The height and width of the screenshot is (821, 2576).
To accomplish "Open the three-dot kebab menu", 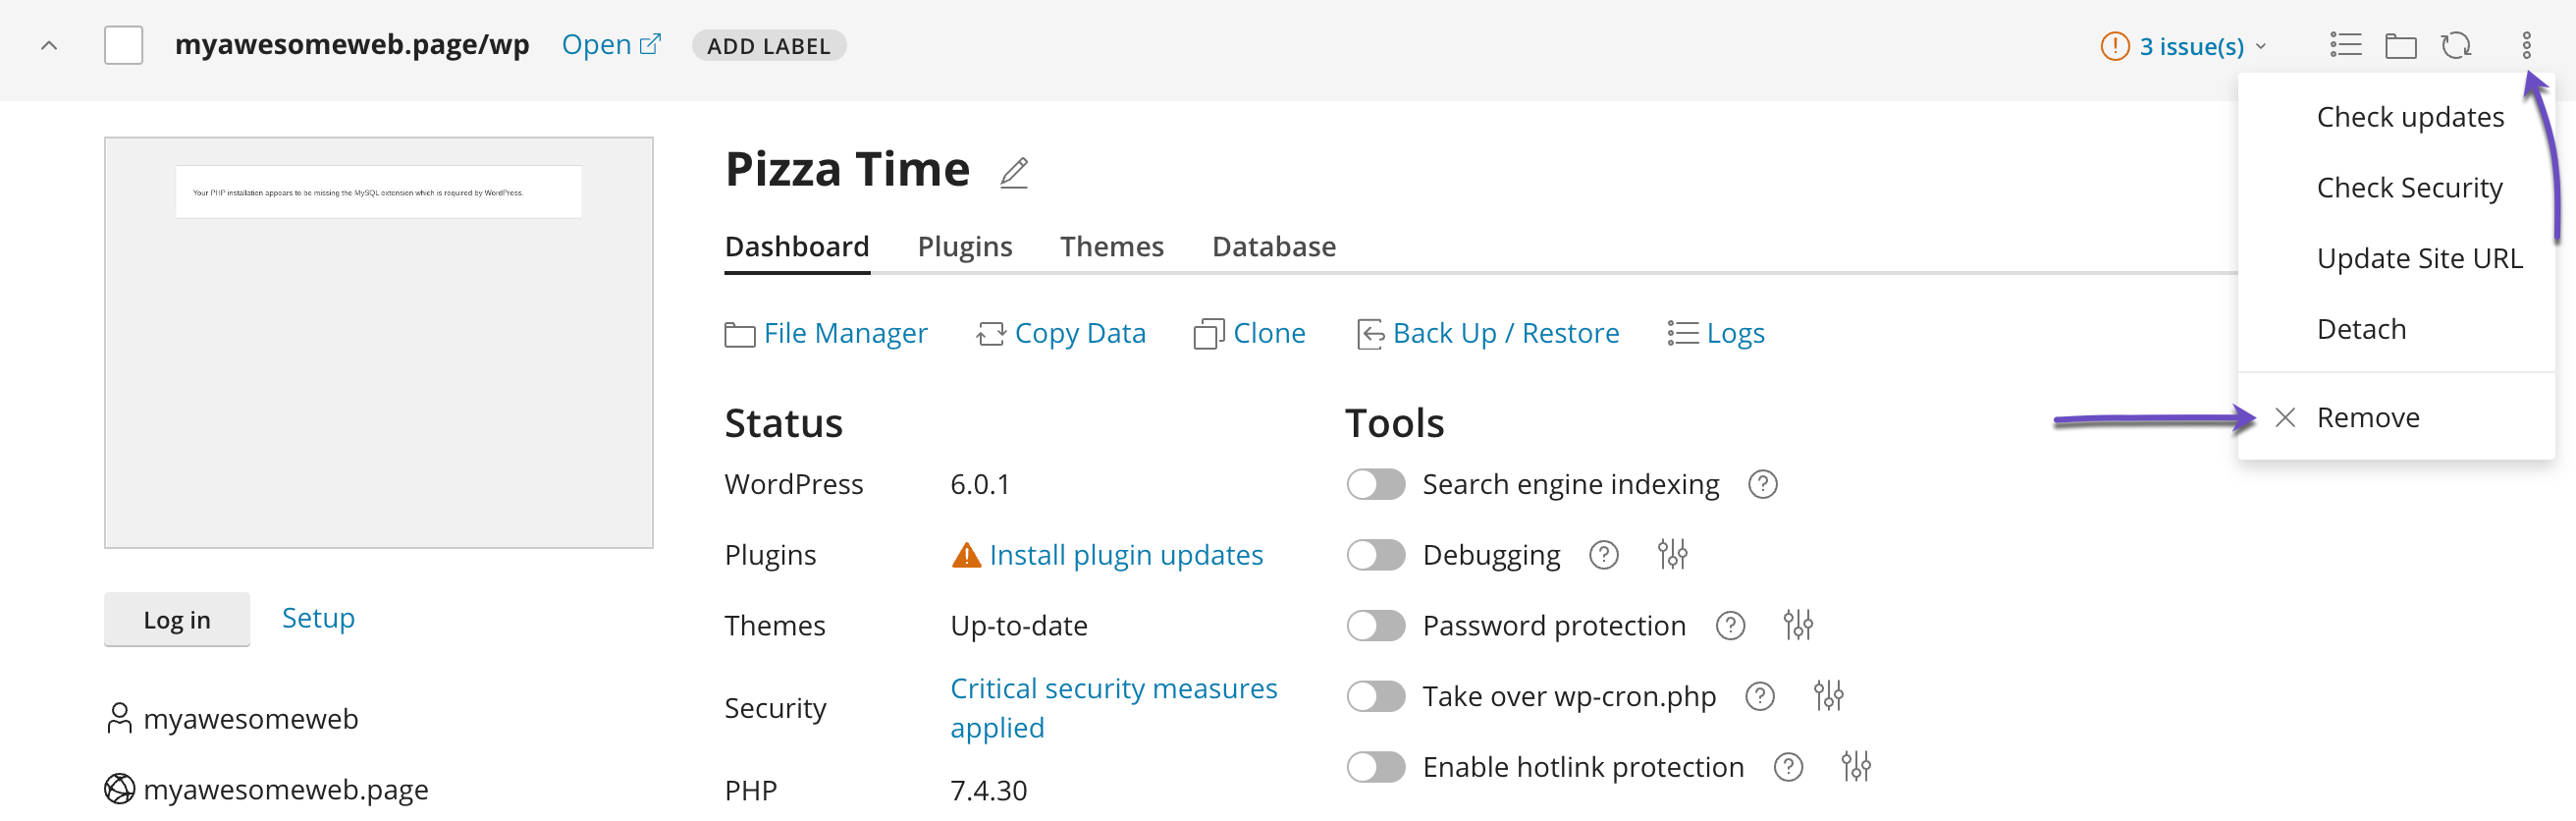I will (x=2525, y=46).
